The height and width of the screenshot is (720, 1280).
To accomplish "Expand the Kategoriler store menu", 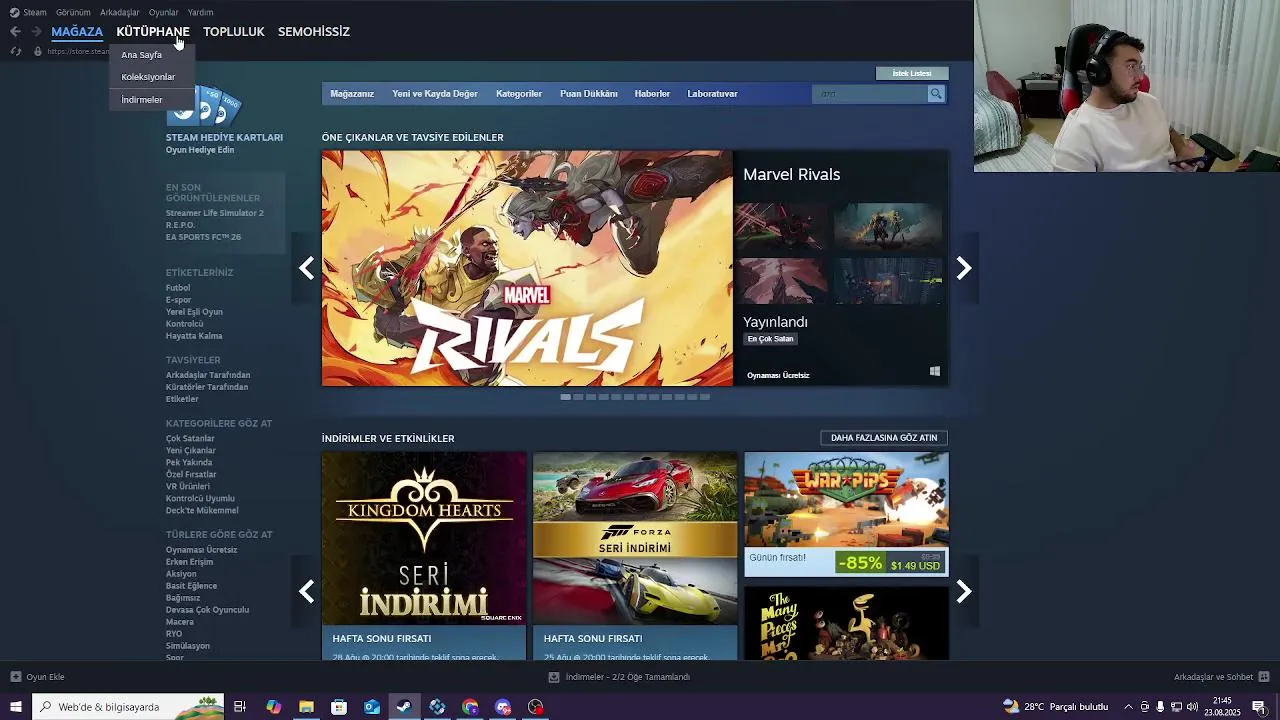I will pos(519,94).
